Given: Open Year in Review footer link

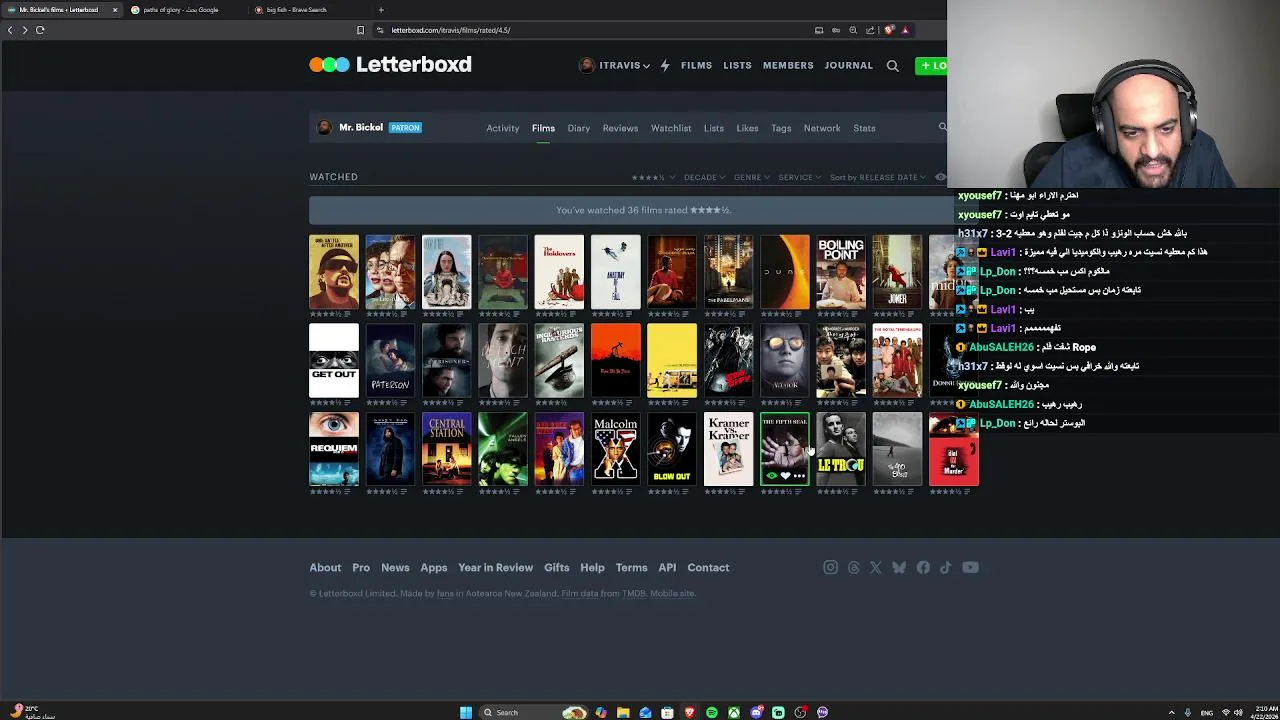Looking at the screenshot, I should [x=495, y=568].
